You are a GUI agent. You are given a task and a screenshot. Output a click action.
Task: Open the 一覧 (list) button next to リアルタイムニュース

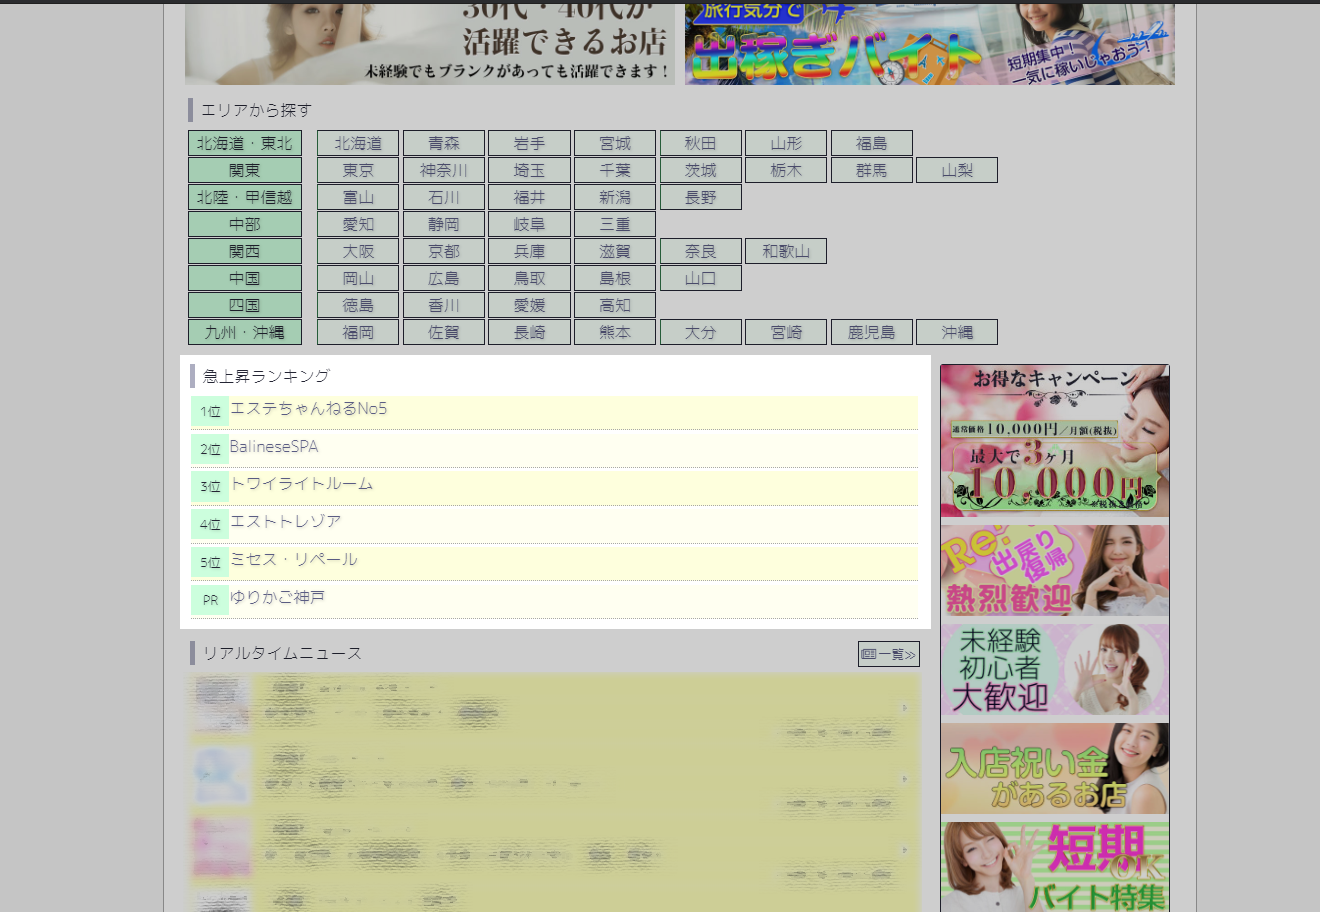tap(888, 653)
